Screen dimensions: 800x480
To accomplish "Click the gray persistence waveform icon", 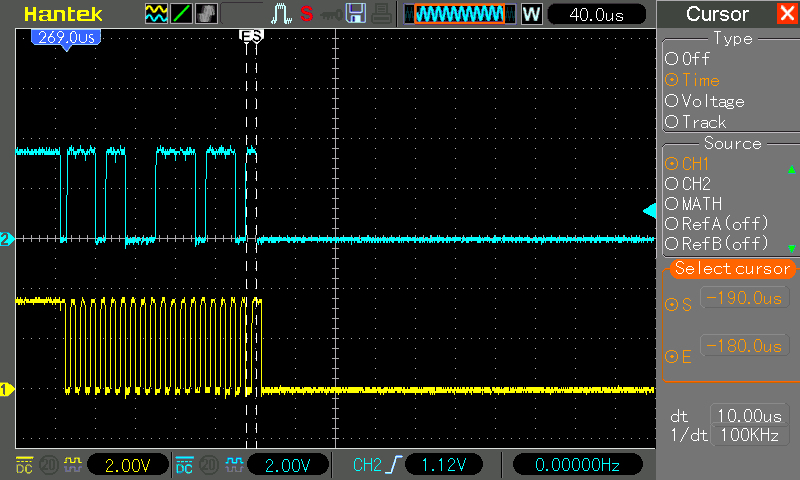I will (x=206, y=14).
